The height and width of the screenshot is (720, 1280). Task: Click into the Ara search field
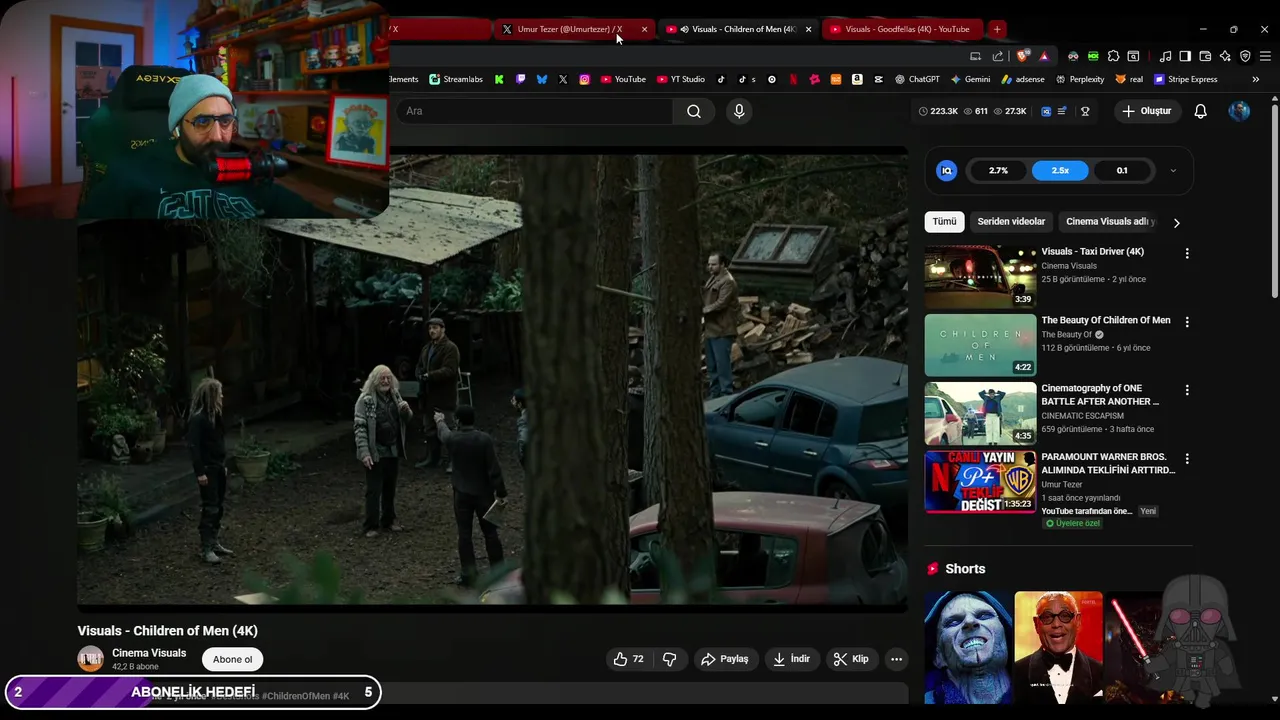click(535, 111)
